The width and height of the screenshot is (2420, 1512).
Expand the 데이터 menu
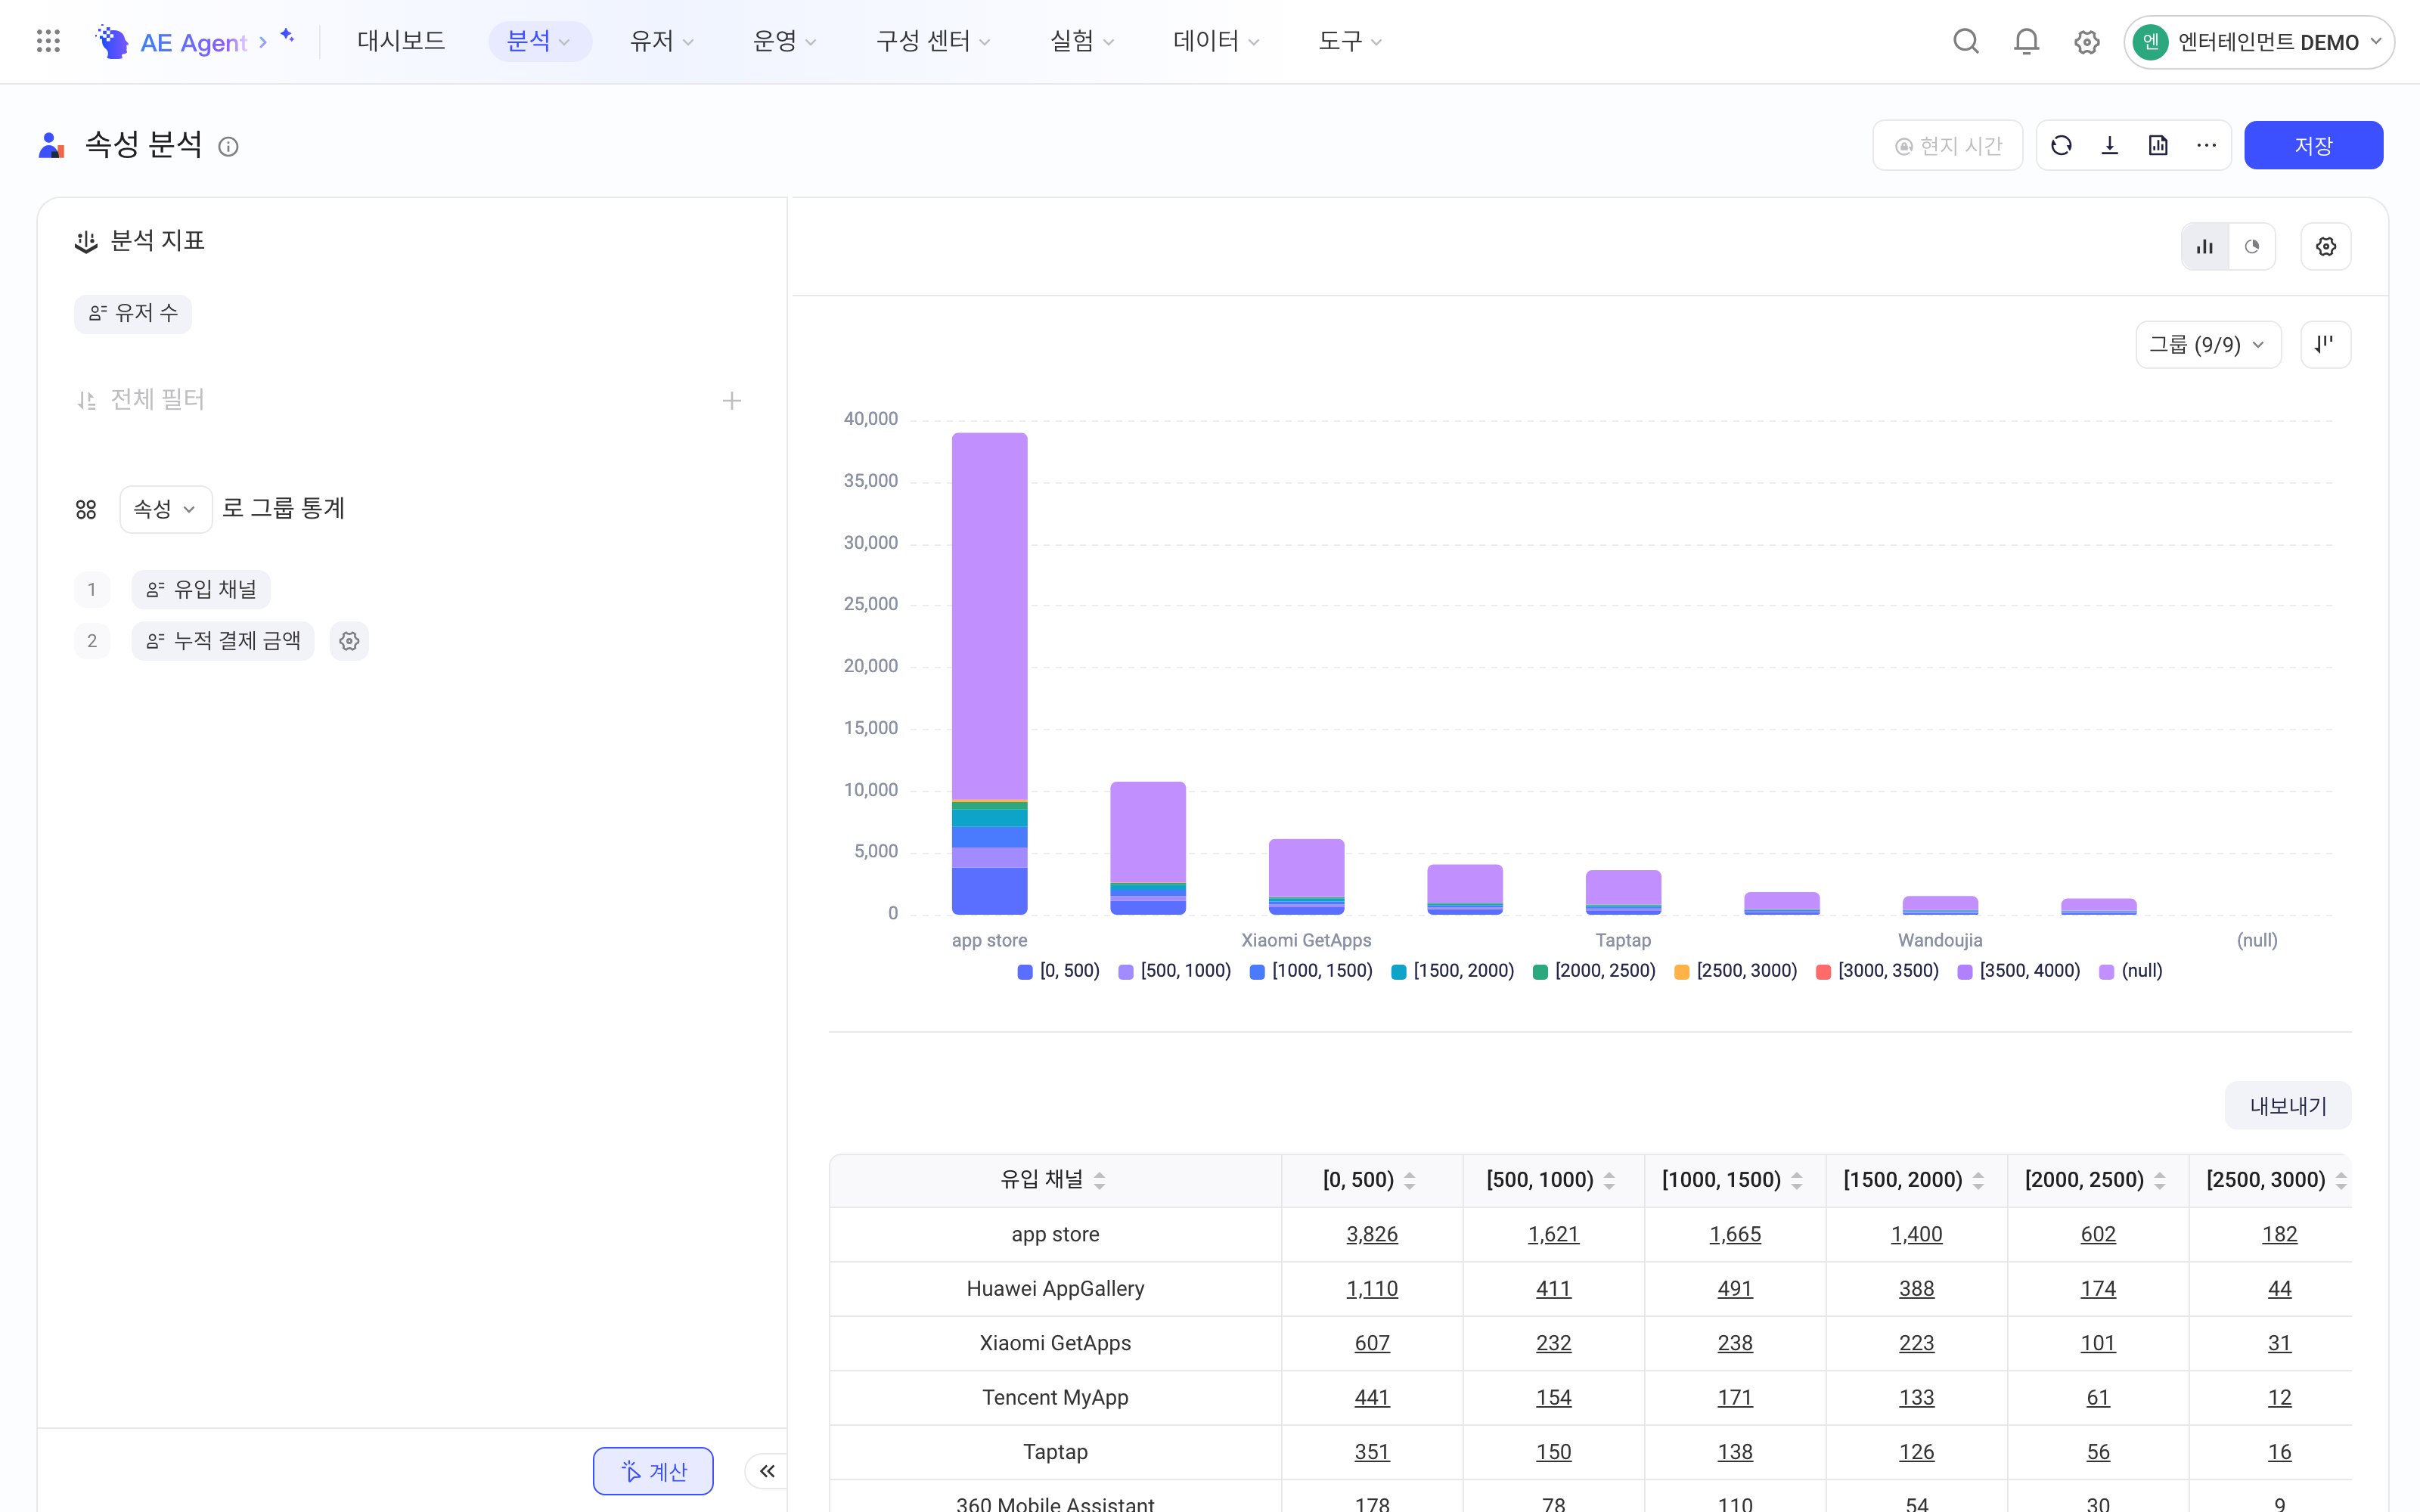point(1216,41)
